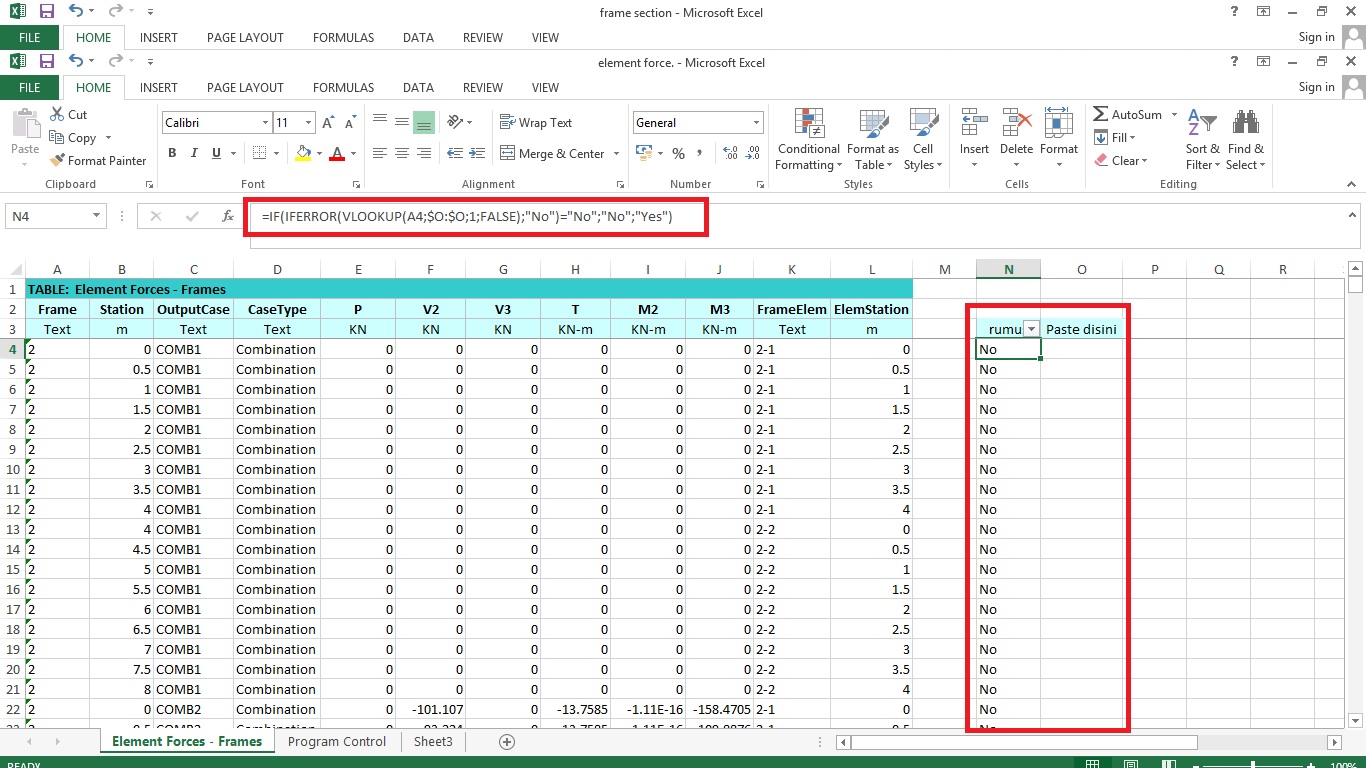Click the Borders icon
The width and height of the screenshot is (1366, 768).
[x=260, y=153]
